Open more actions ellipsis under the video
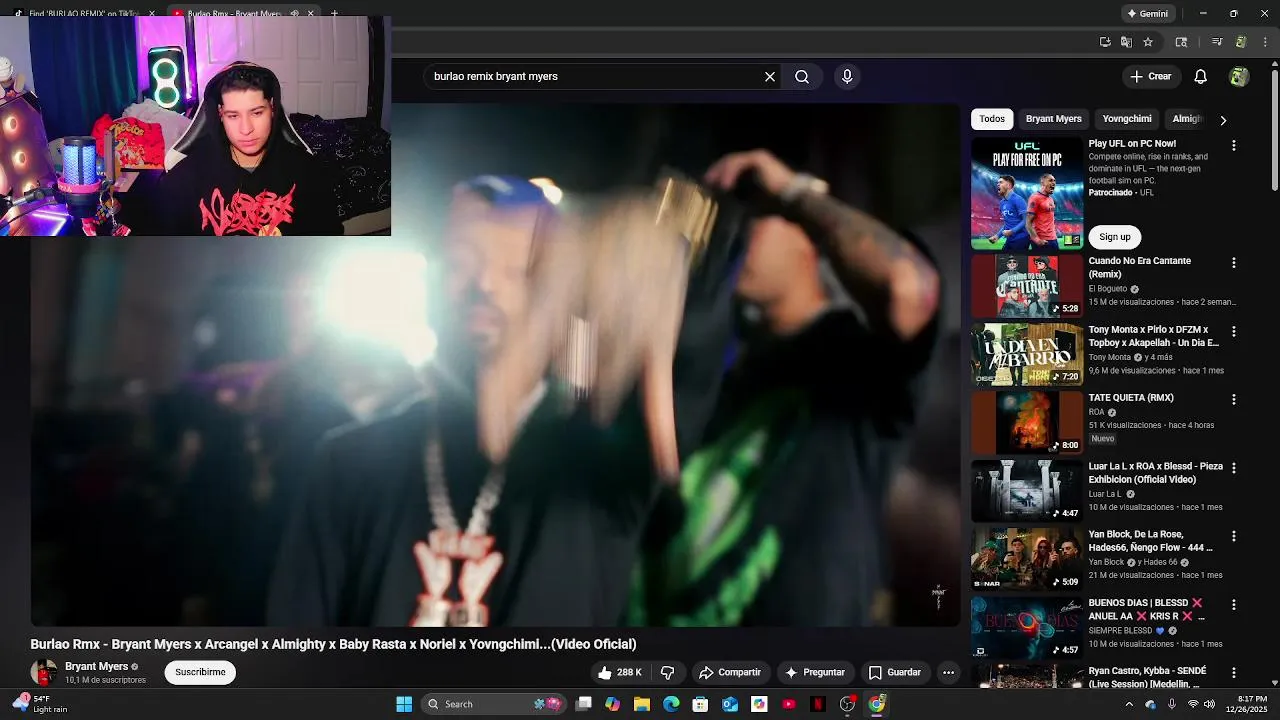The height and width of the screenshot is (720, 1280). point(948,672)
